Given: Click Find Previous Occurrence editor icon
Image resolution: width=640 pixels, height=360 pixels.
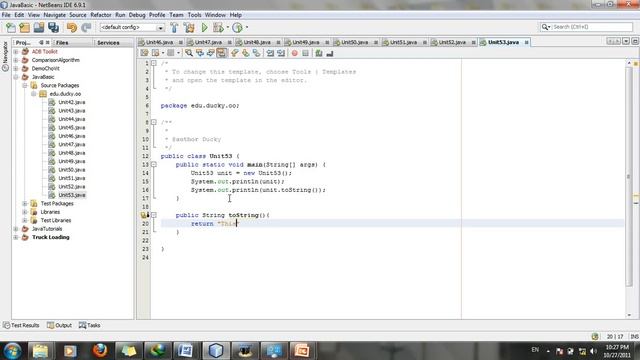Looking at the screenshot, I should pos(200,53).
